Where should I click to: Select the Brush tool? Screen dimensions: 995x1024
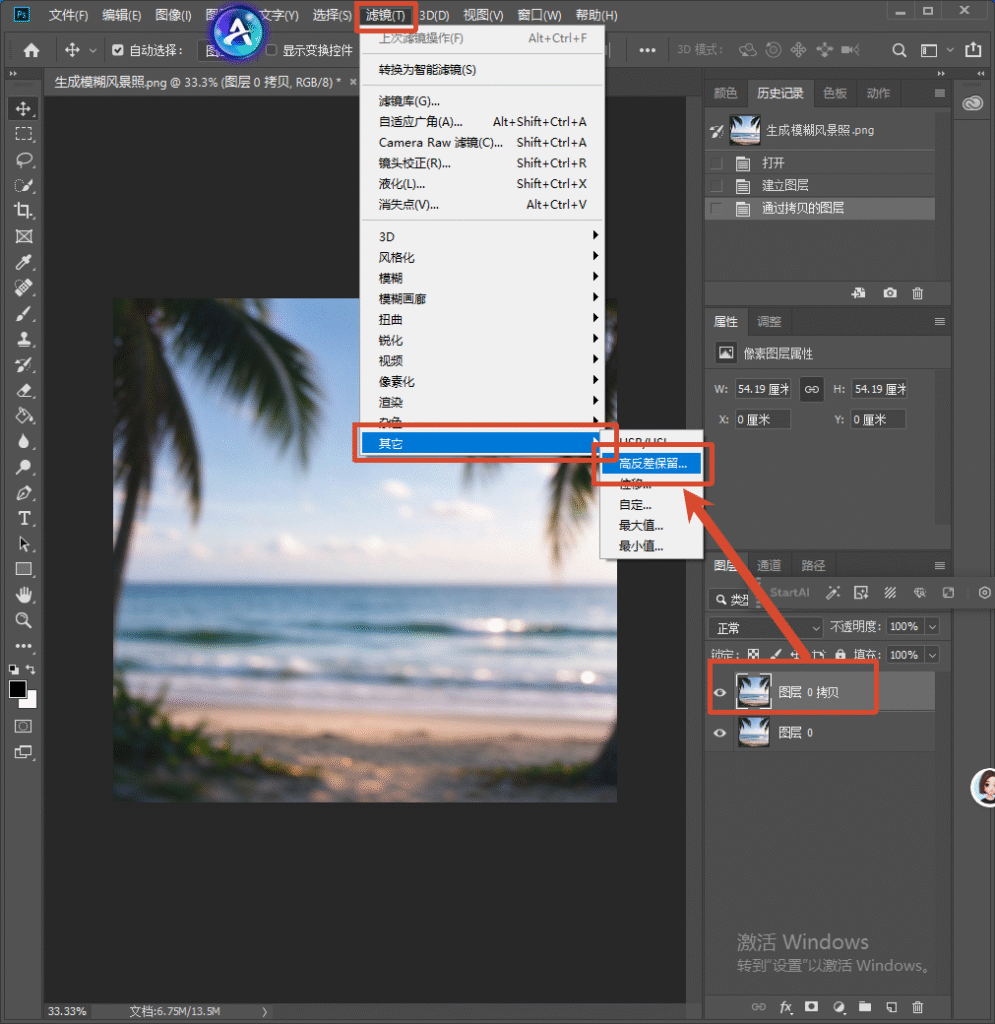(24, 313)
